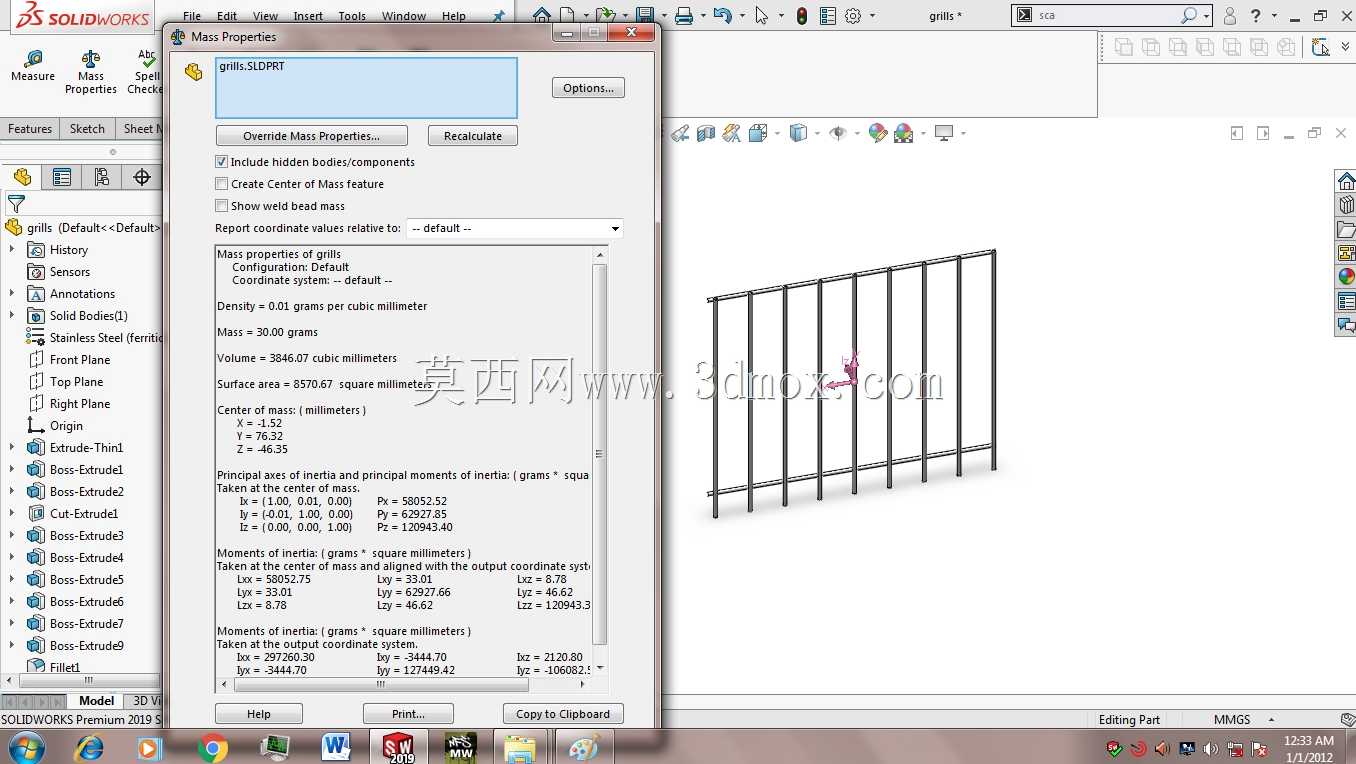Open the Tools menu
The height and width of the screenshot is (764, 1356).
point(352,16)
